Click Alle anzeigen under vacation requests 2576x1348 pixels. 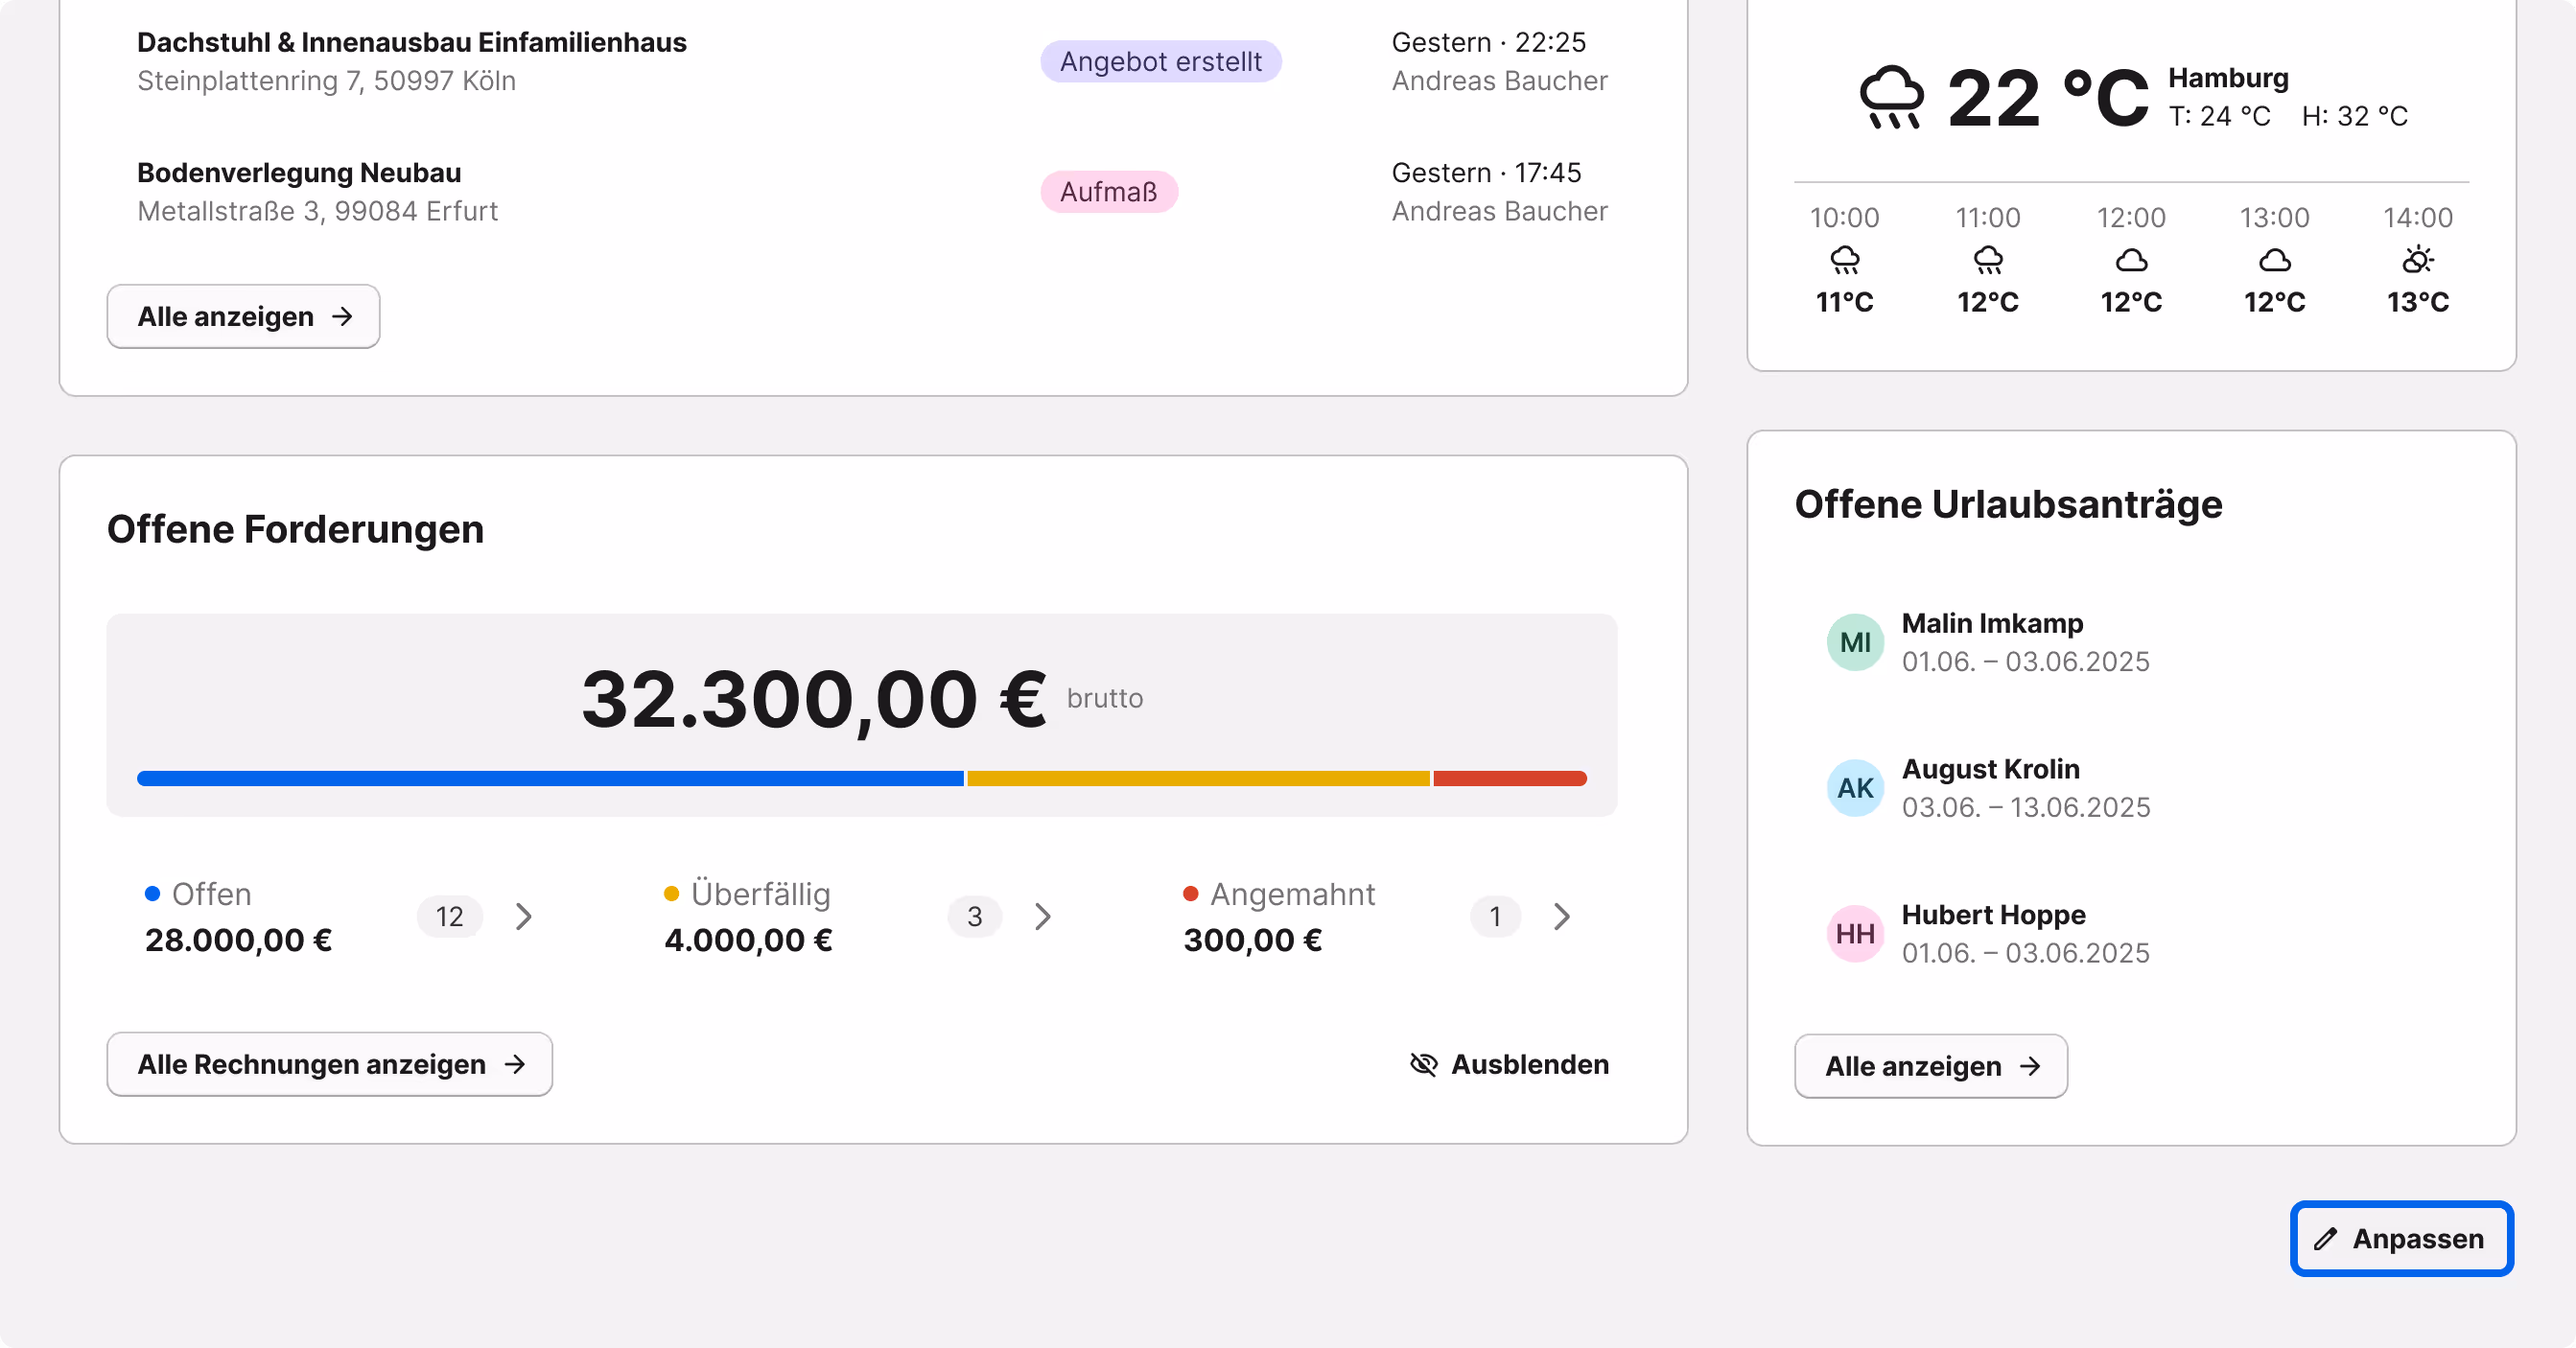point(1930,1066)
